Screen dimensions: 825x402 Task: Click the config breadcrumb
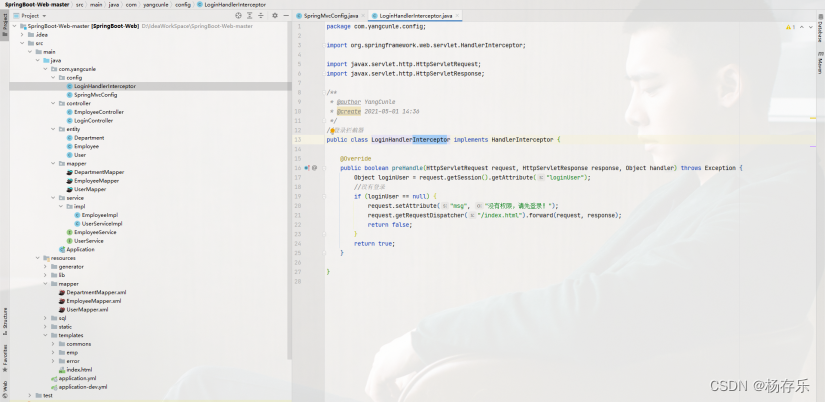[x=183, y=5]
